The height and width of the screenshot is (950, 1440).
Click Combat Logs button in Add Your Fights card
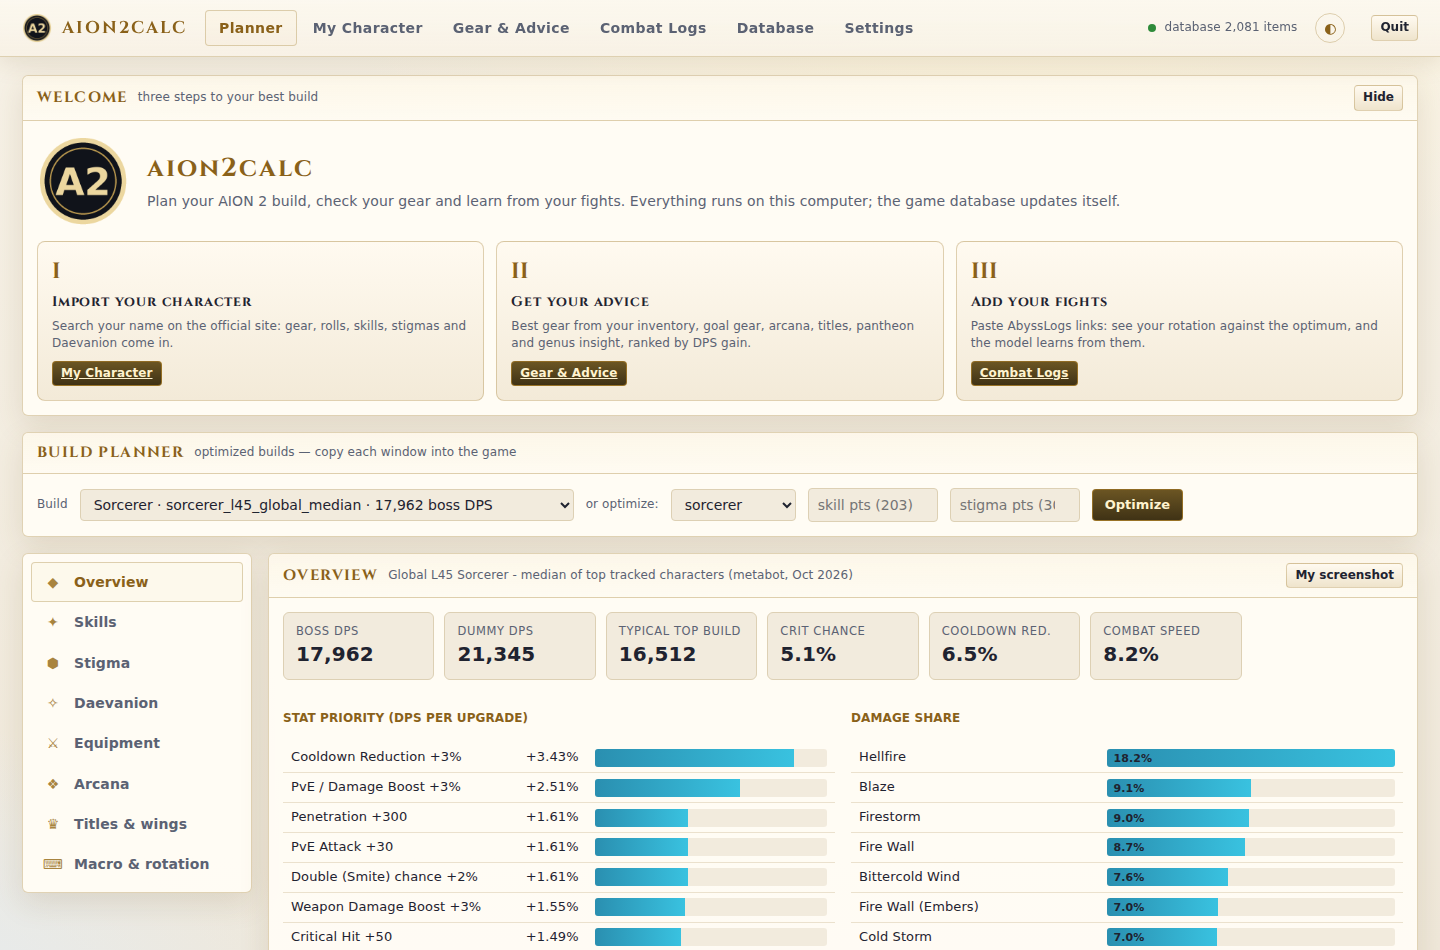click(x=1024, y=373)
